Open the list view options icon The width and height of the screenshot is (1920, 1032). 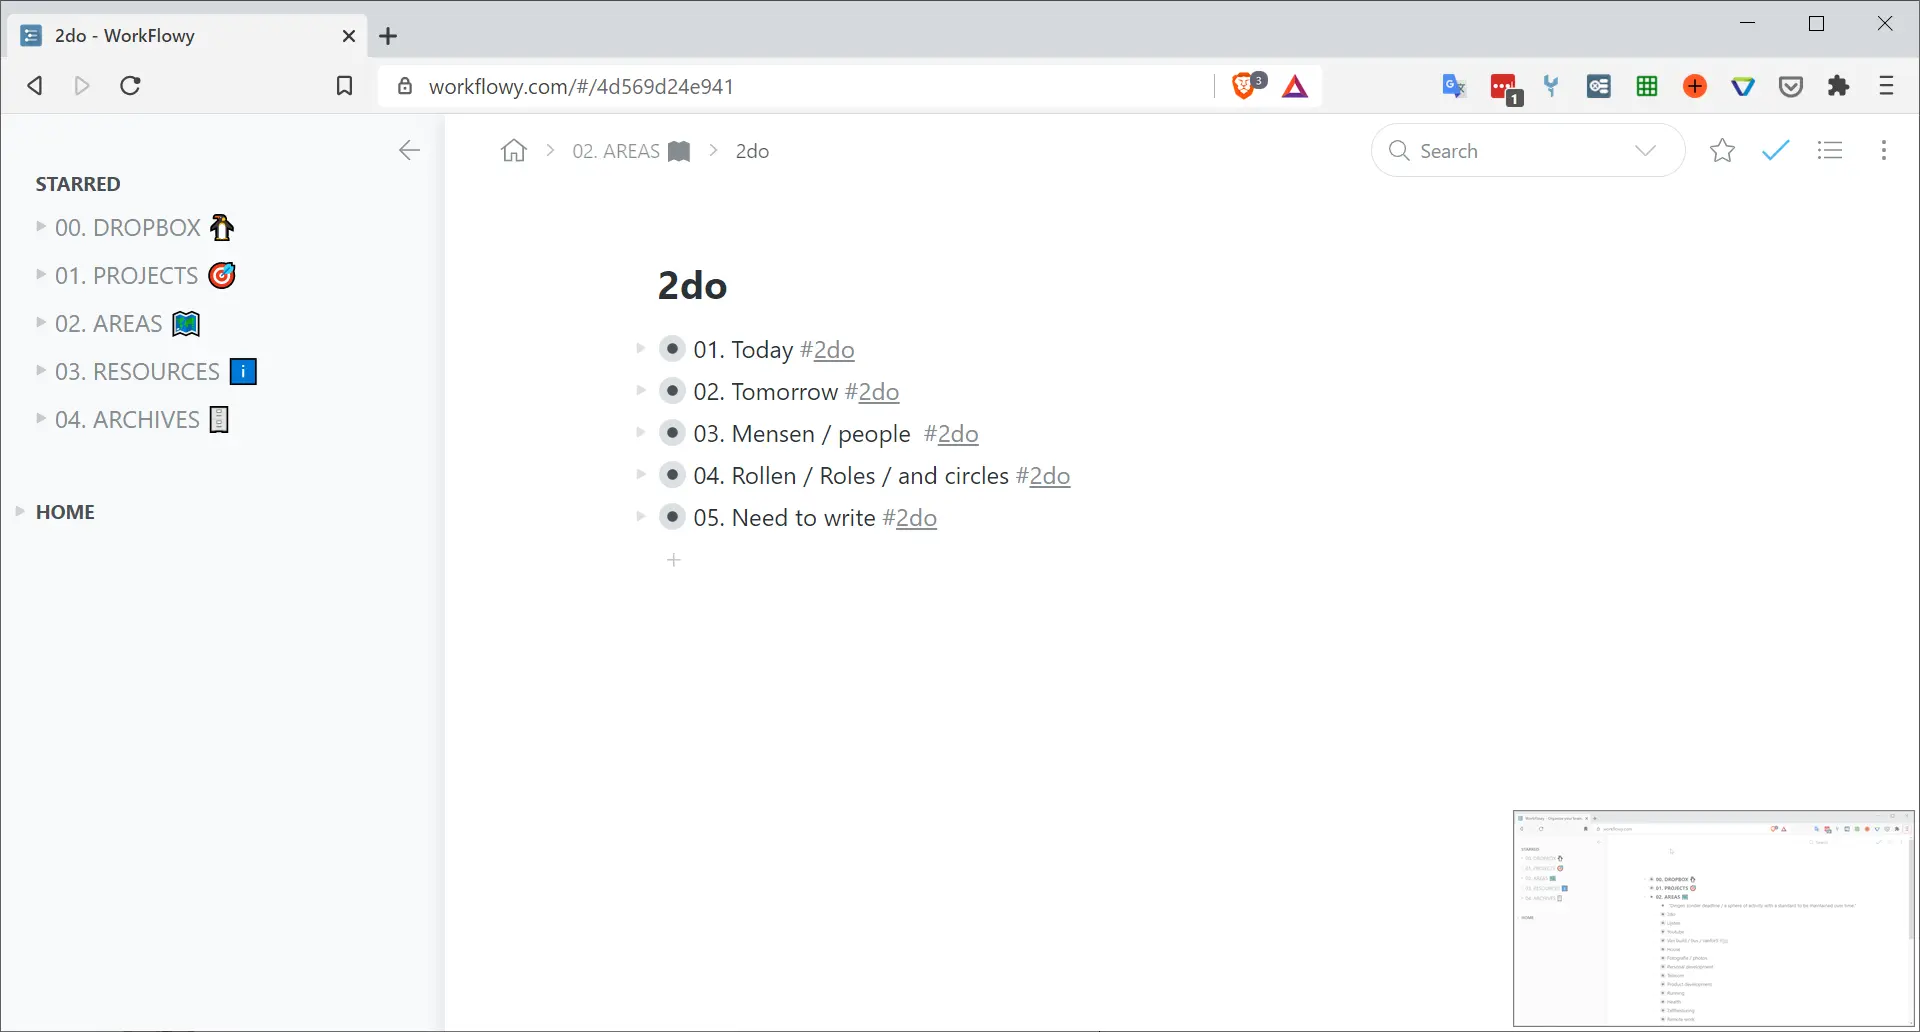tap(1830, 151)
